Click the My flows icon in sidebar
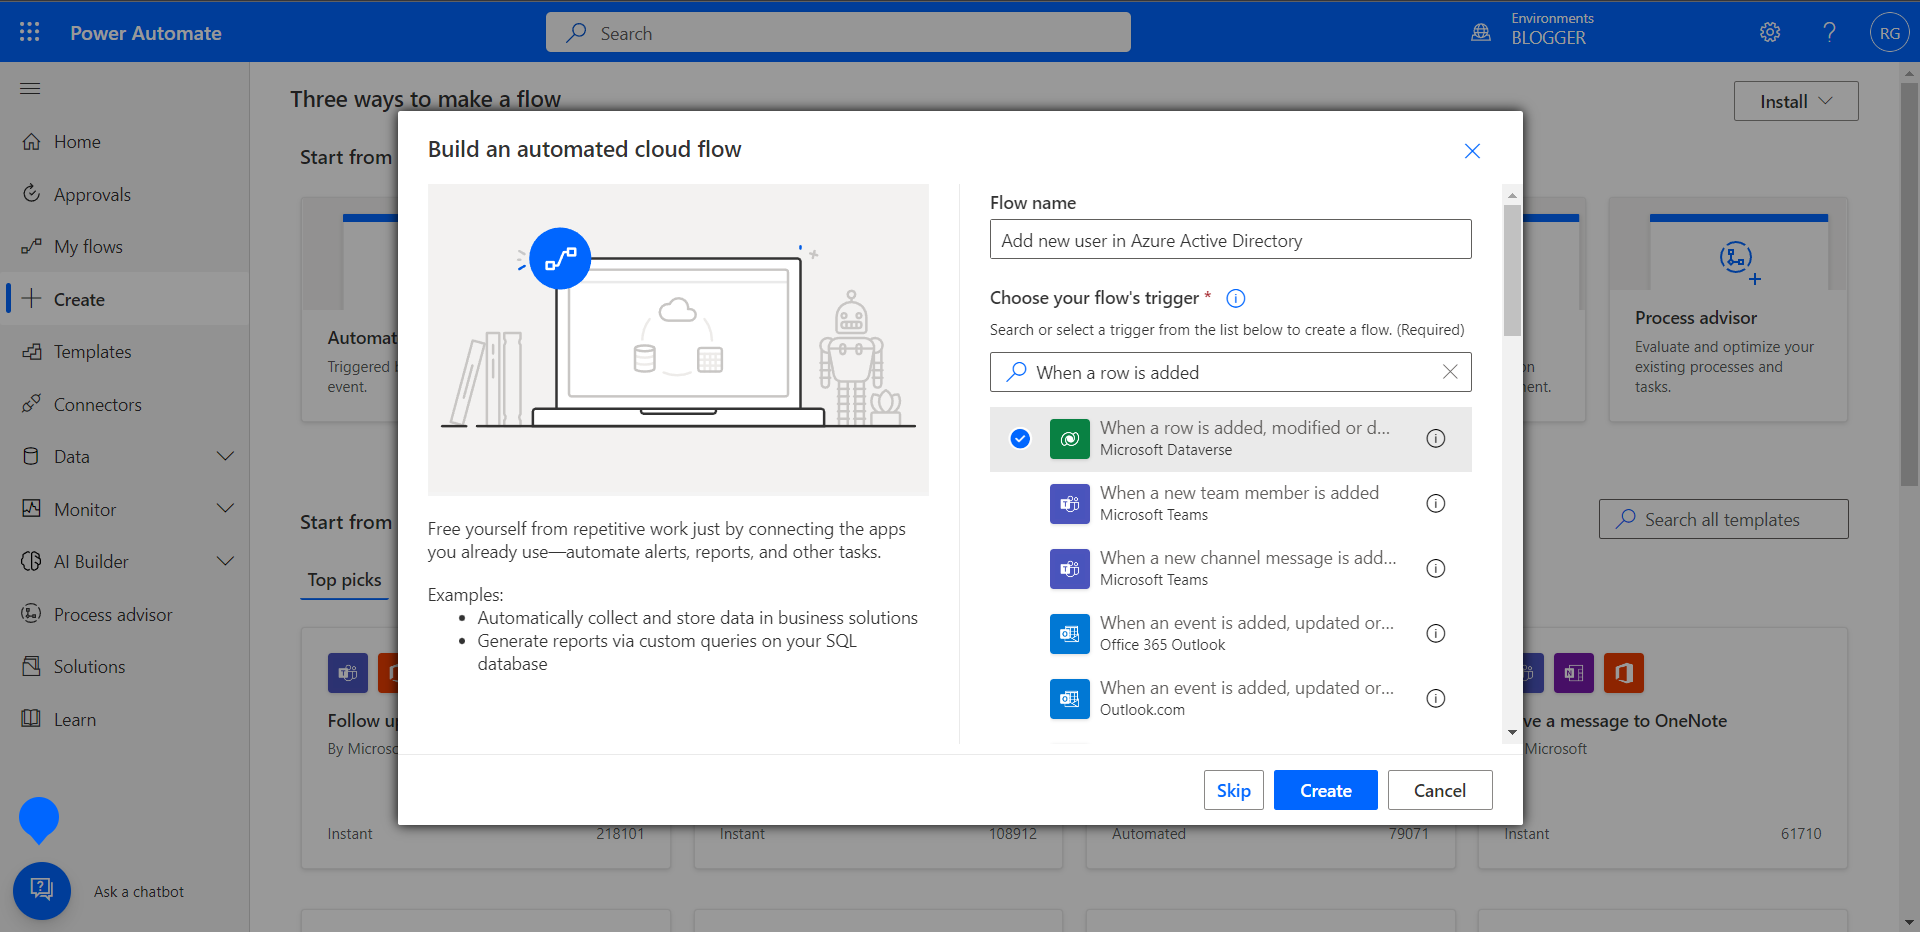1920x932 pixels. pos(32,246)
